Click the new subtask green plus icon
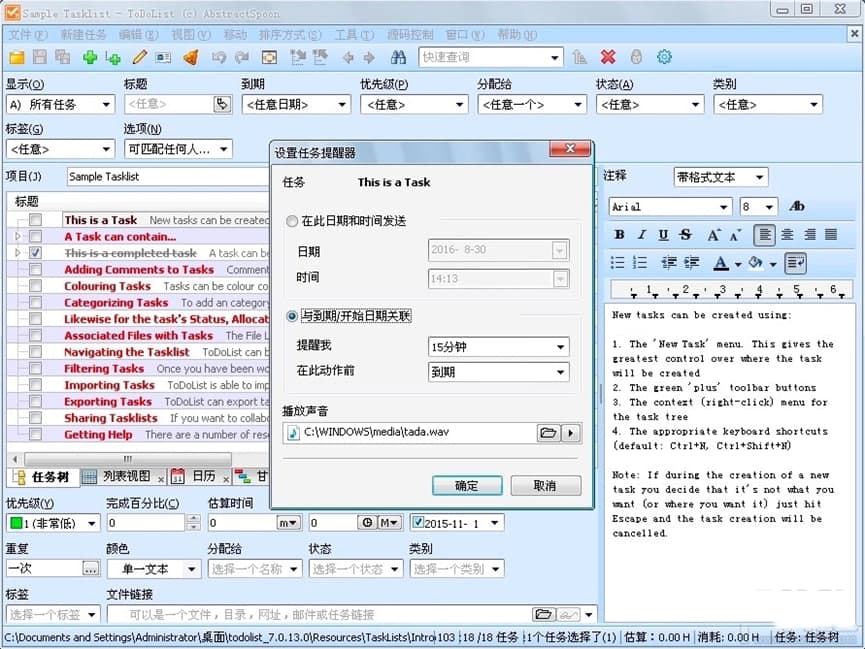This screenshot has width=865, height=649. pos(113,57)
